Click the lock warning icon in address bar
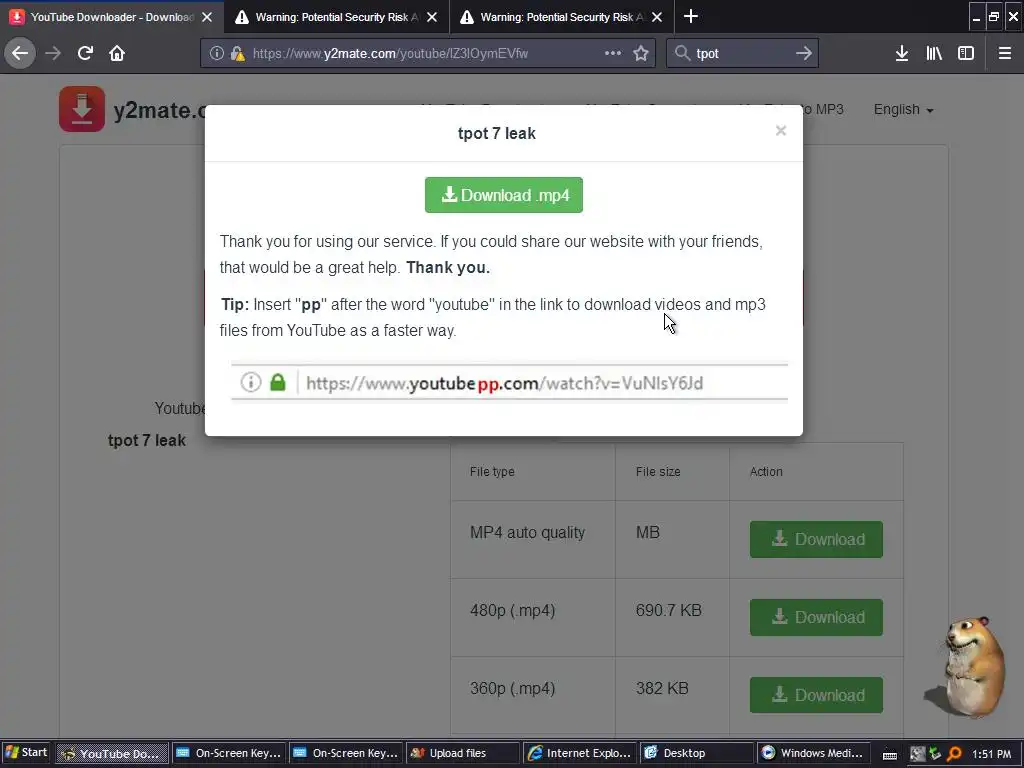This screenshot has width=1024, height=768. (237, 53)
